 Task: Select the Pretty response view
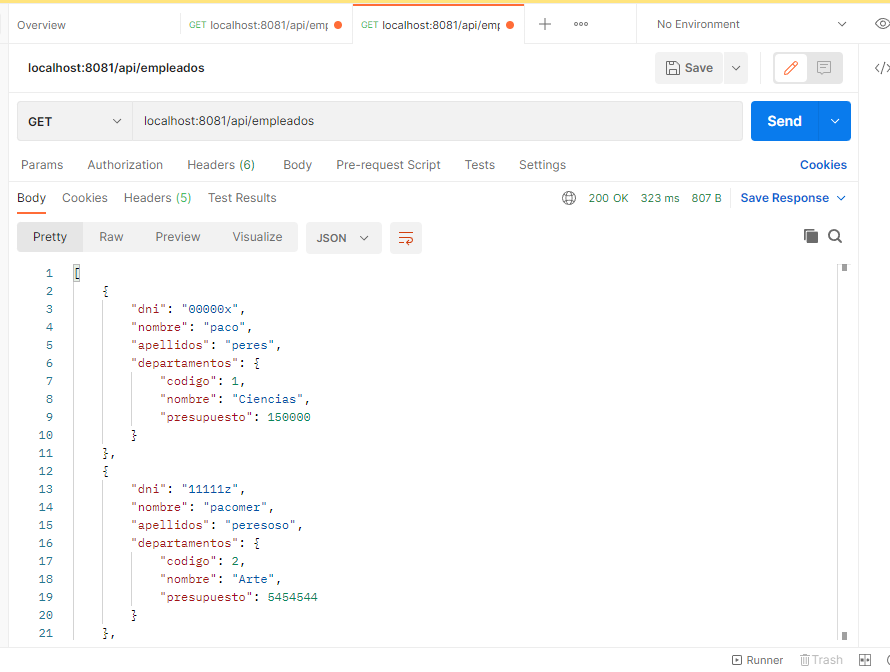click(x=49, y=237)
